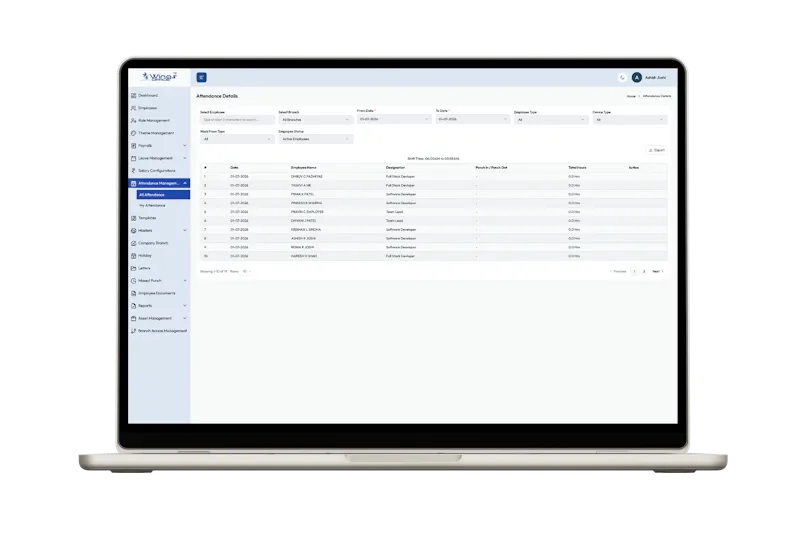Open the Work From Type dropdown
Screen dimensions: 800x533
click(237, 139)
